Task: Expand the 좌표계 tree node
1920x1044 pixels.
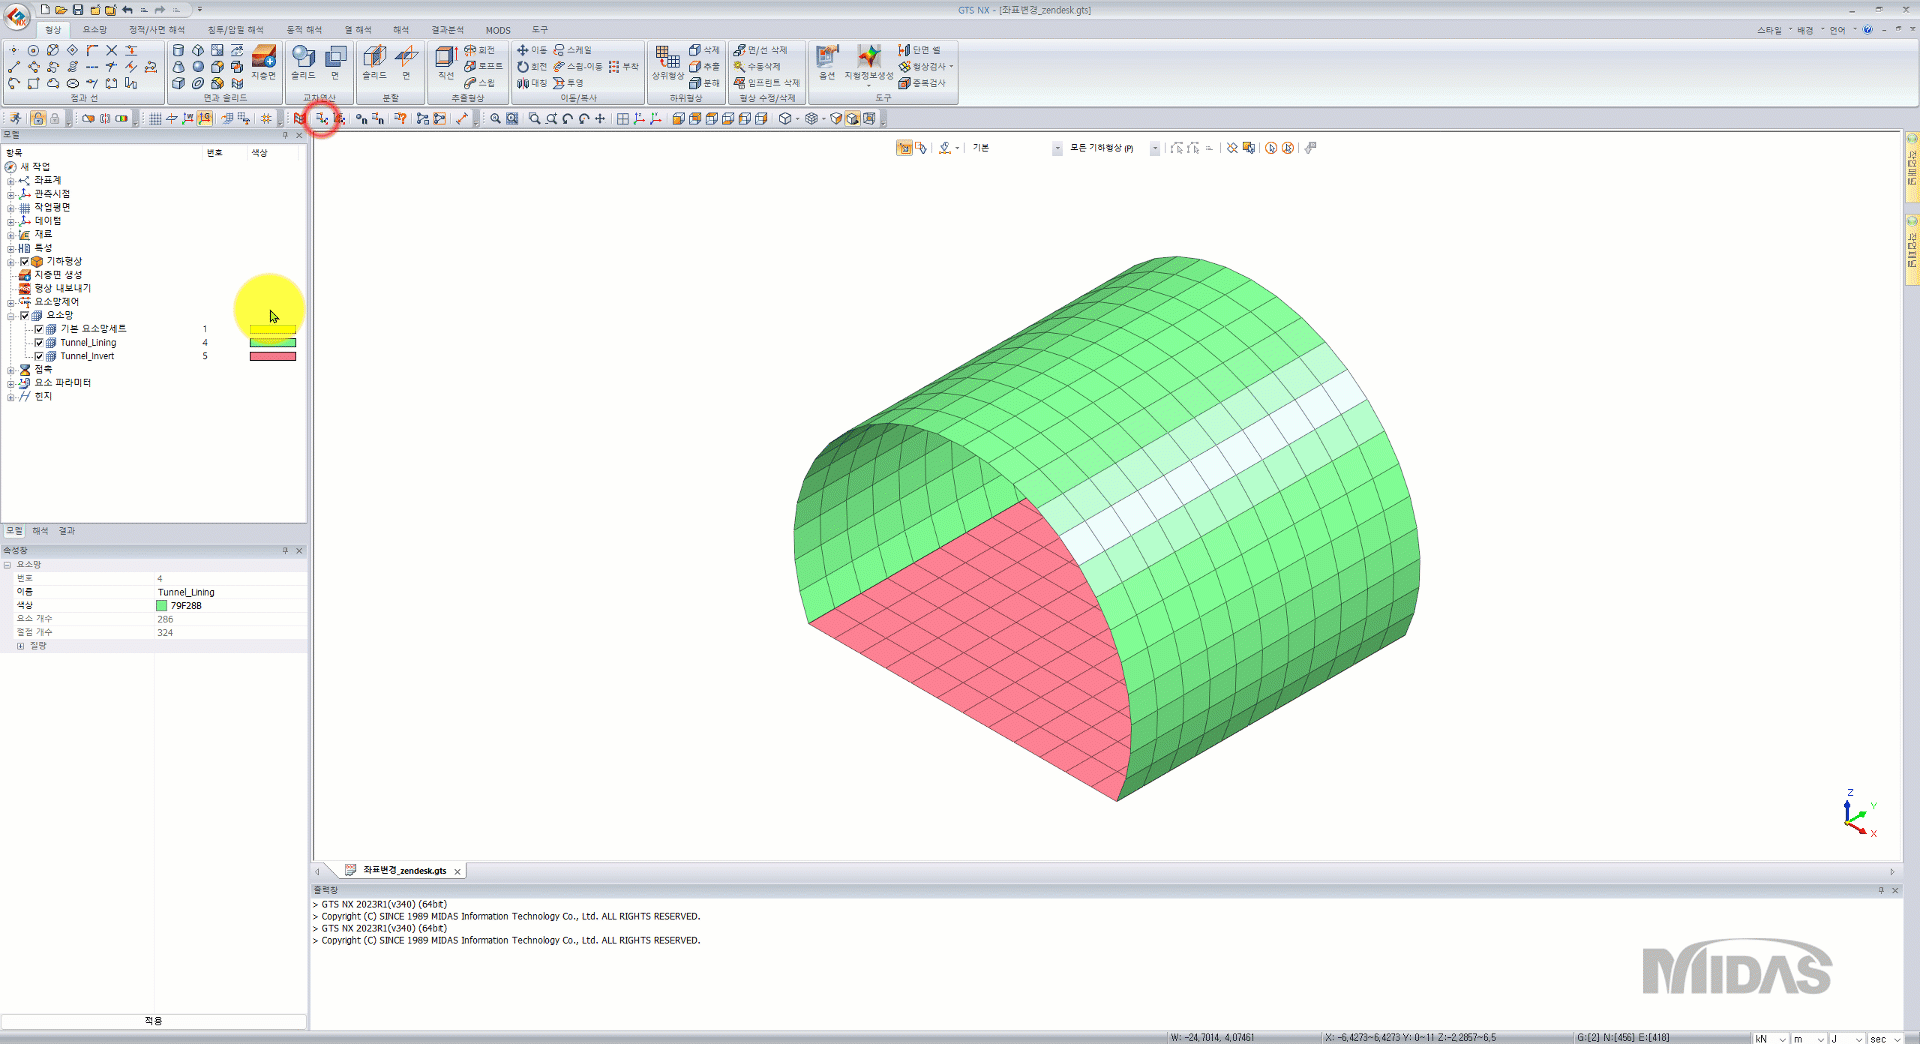Action: click(x=11, y=181)
